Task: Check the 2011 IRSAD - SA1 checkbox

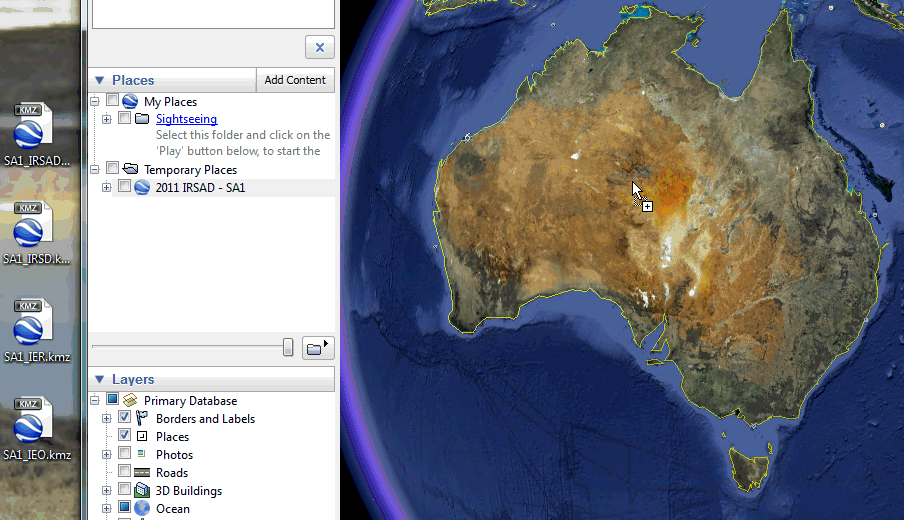Action: coord(124,187)
